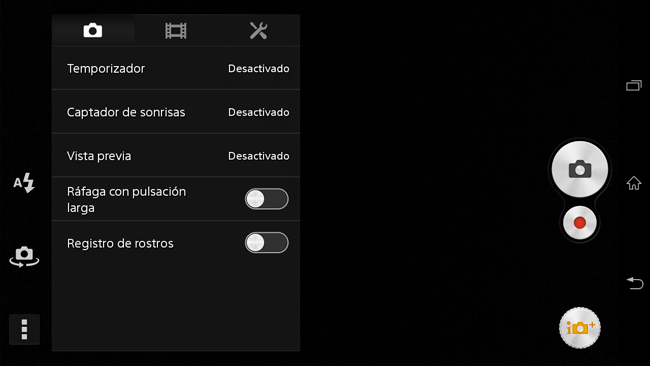The width and height of the screenshot is (650, 366).
Task: Open the photo settings camera tab
Action: [x=93, y=30]
